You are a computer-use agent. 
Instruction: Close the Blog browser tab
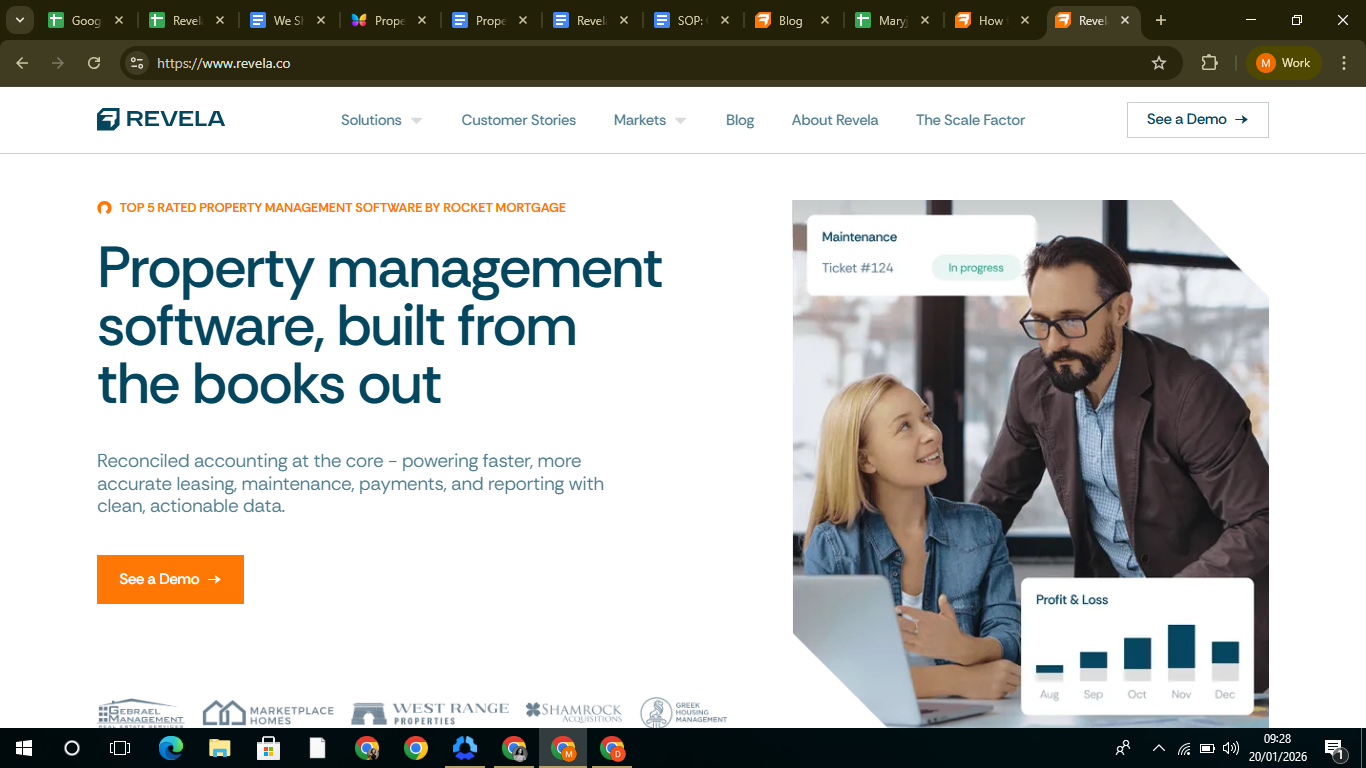pos(823,20)
